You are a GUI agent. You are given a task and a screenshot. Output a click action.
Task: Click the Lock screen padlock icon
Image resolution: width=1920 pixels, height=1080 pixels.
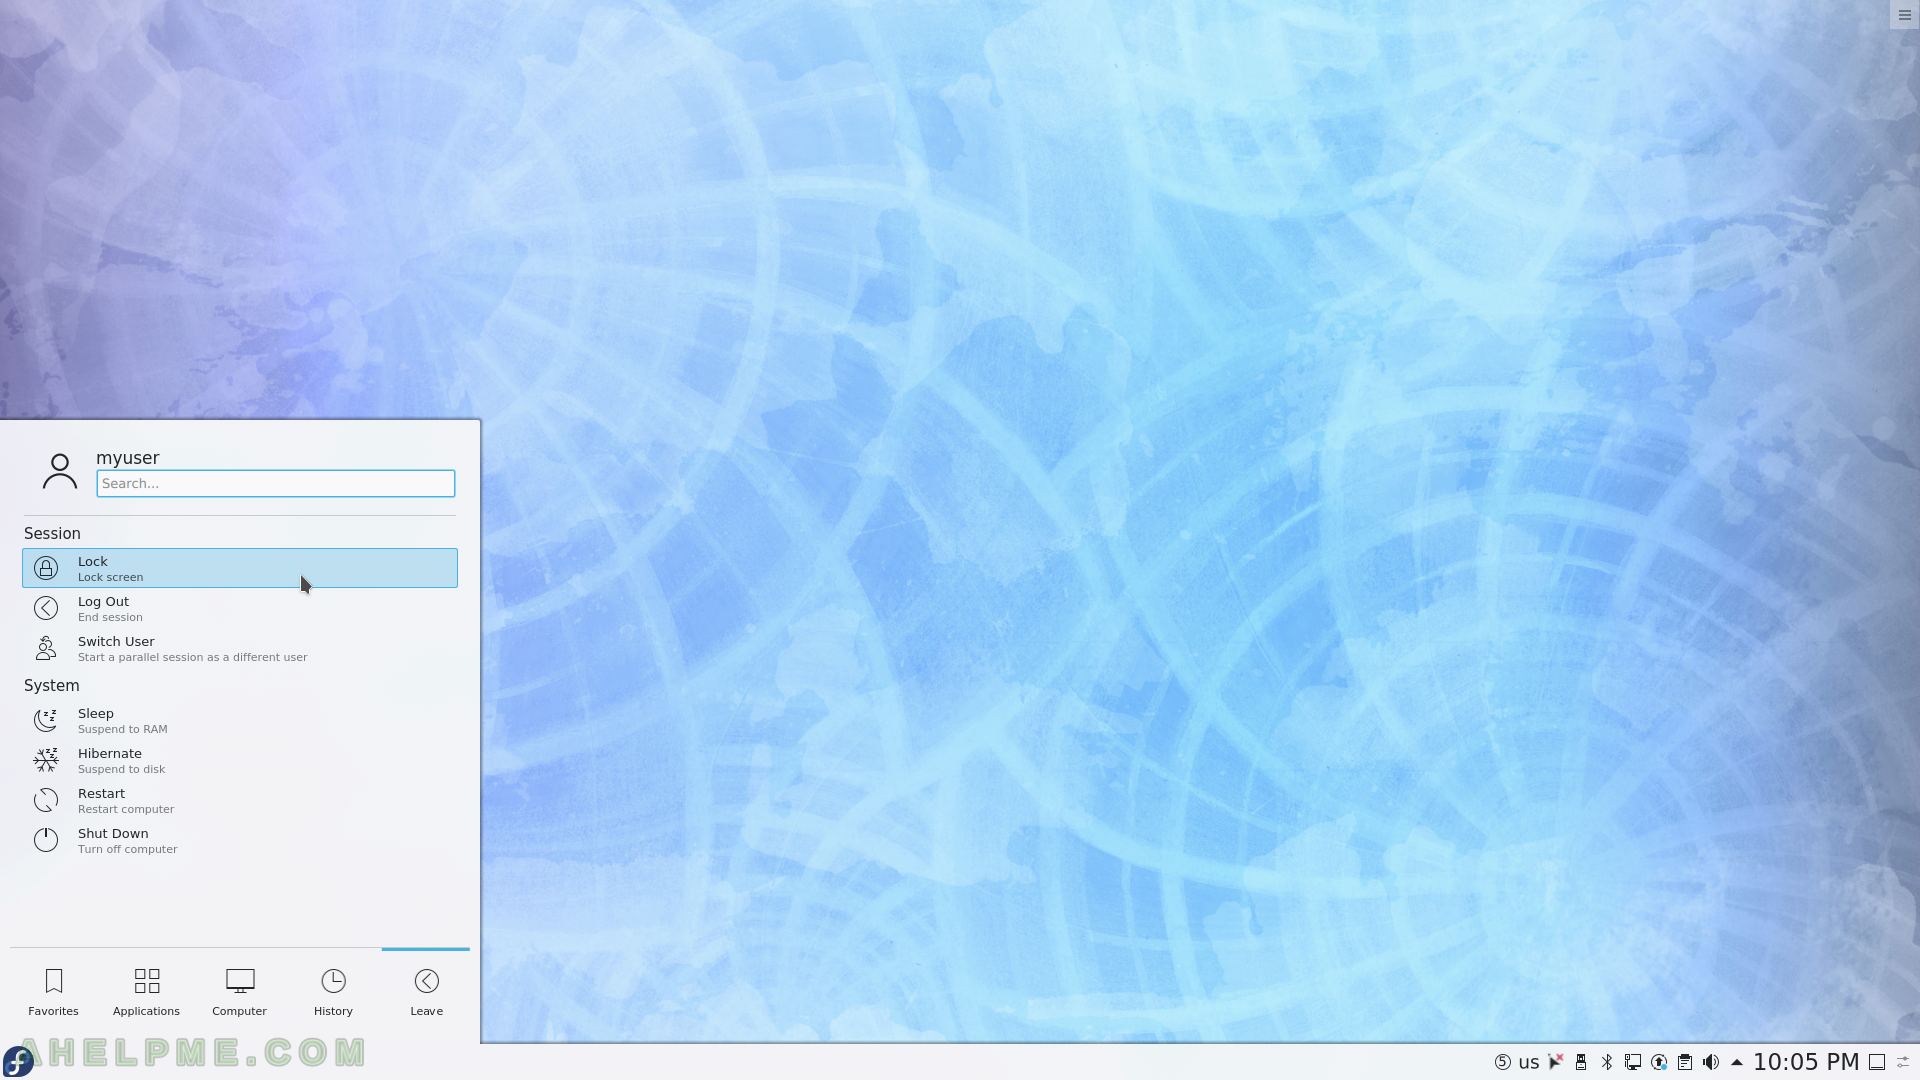46,568
